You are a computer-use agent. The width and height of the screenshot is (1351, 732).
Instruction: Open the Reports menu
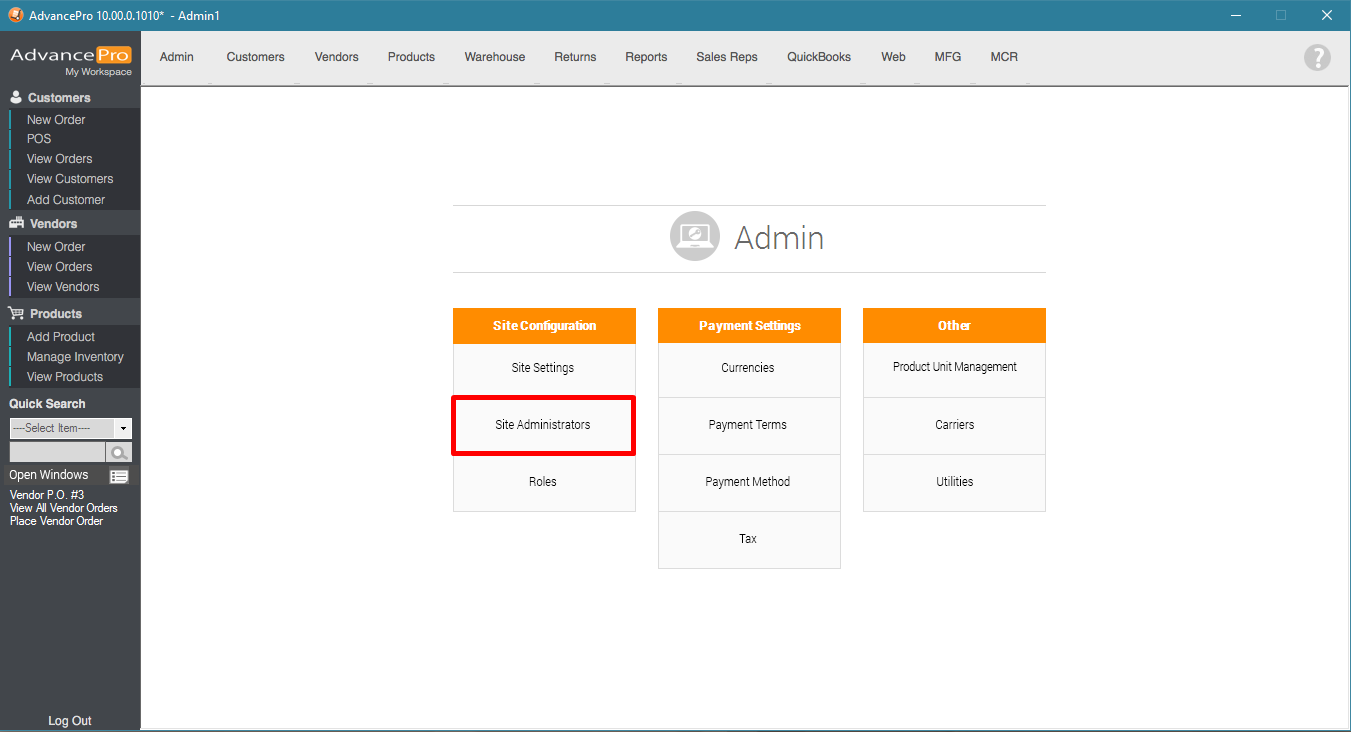coord(646,57)
